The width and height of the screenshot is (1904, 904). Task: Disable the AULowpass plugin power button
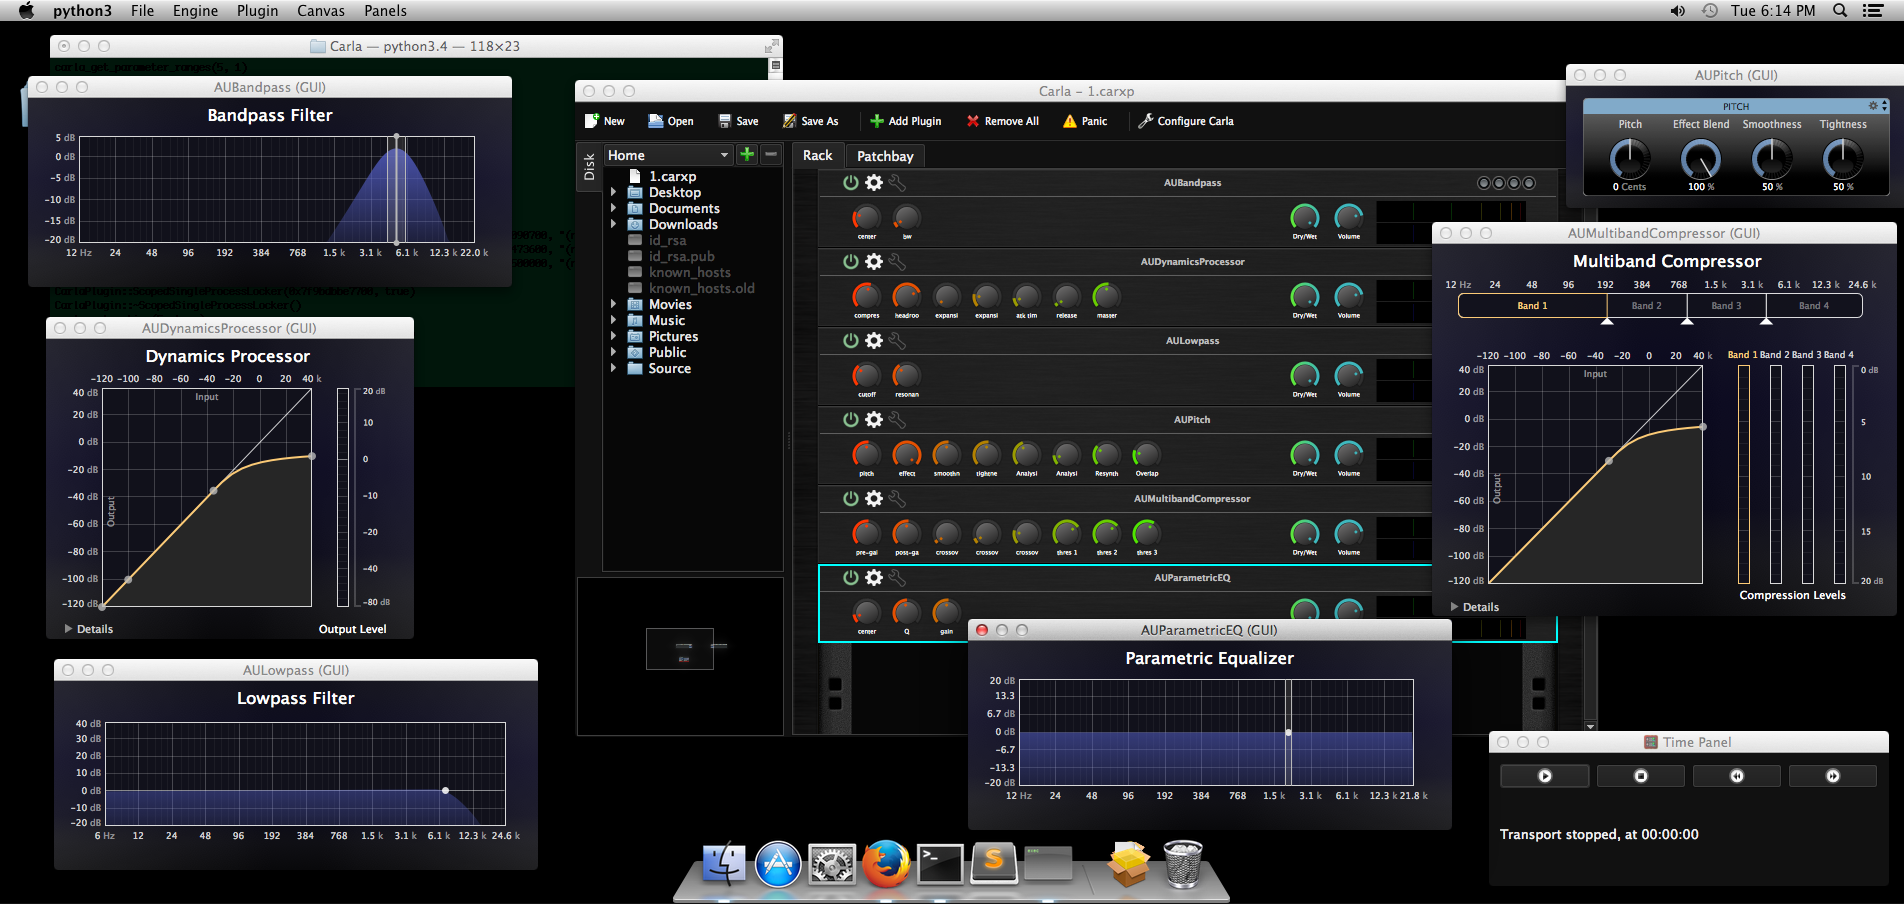850,341
